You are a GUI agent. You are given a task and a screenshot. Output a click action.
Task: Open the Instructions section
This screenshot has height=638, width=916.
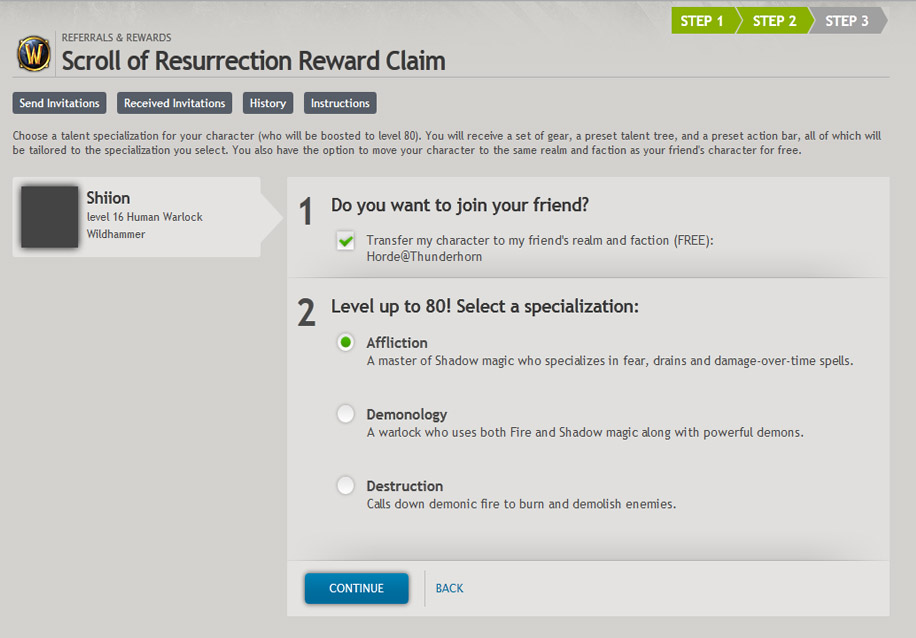[340, 102]
